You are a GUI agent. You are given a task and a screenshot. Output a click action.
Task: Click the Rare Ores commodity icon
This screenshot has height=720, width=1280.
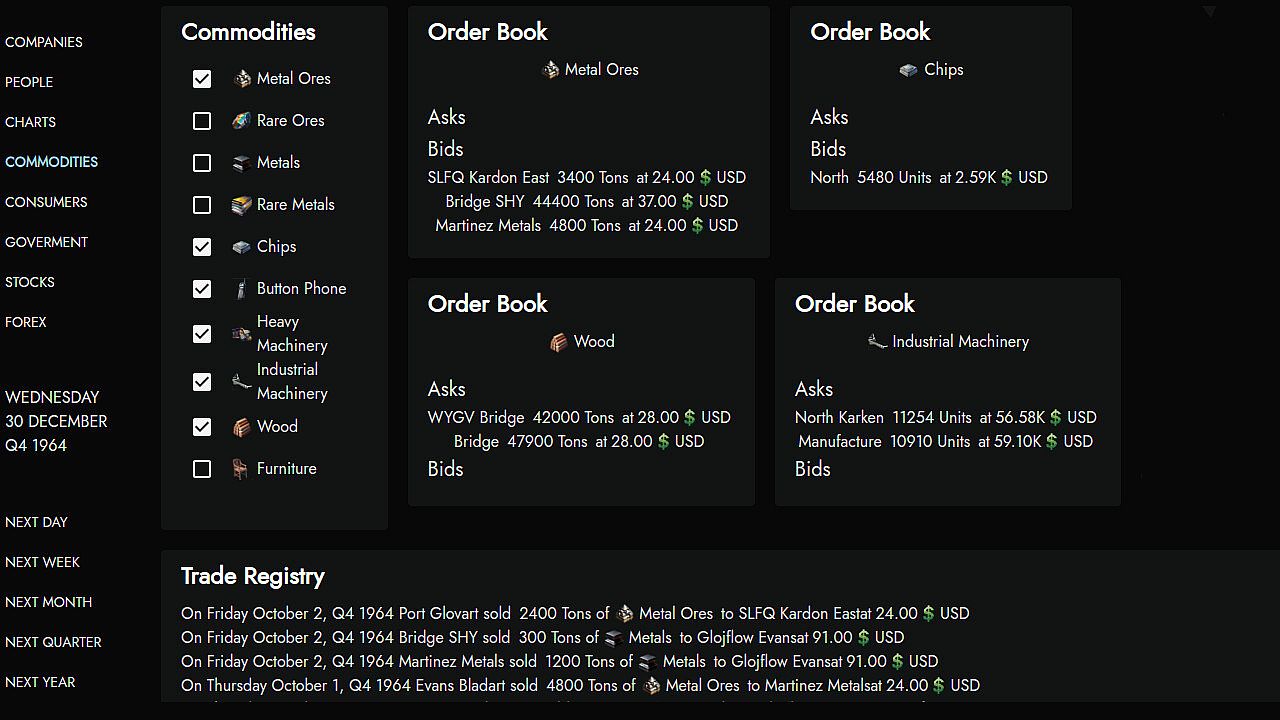pyautogui.click(x=241, y=121)
